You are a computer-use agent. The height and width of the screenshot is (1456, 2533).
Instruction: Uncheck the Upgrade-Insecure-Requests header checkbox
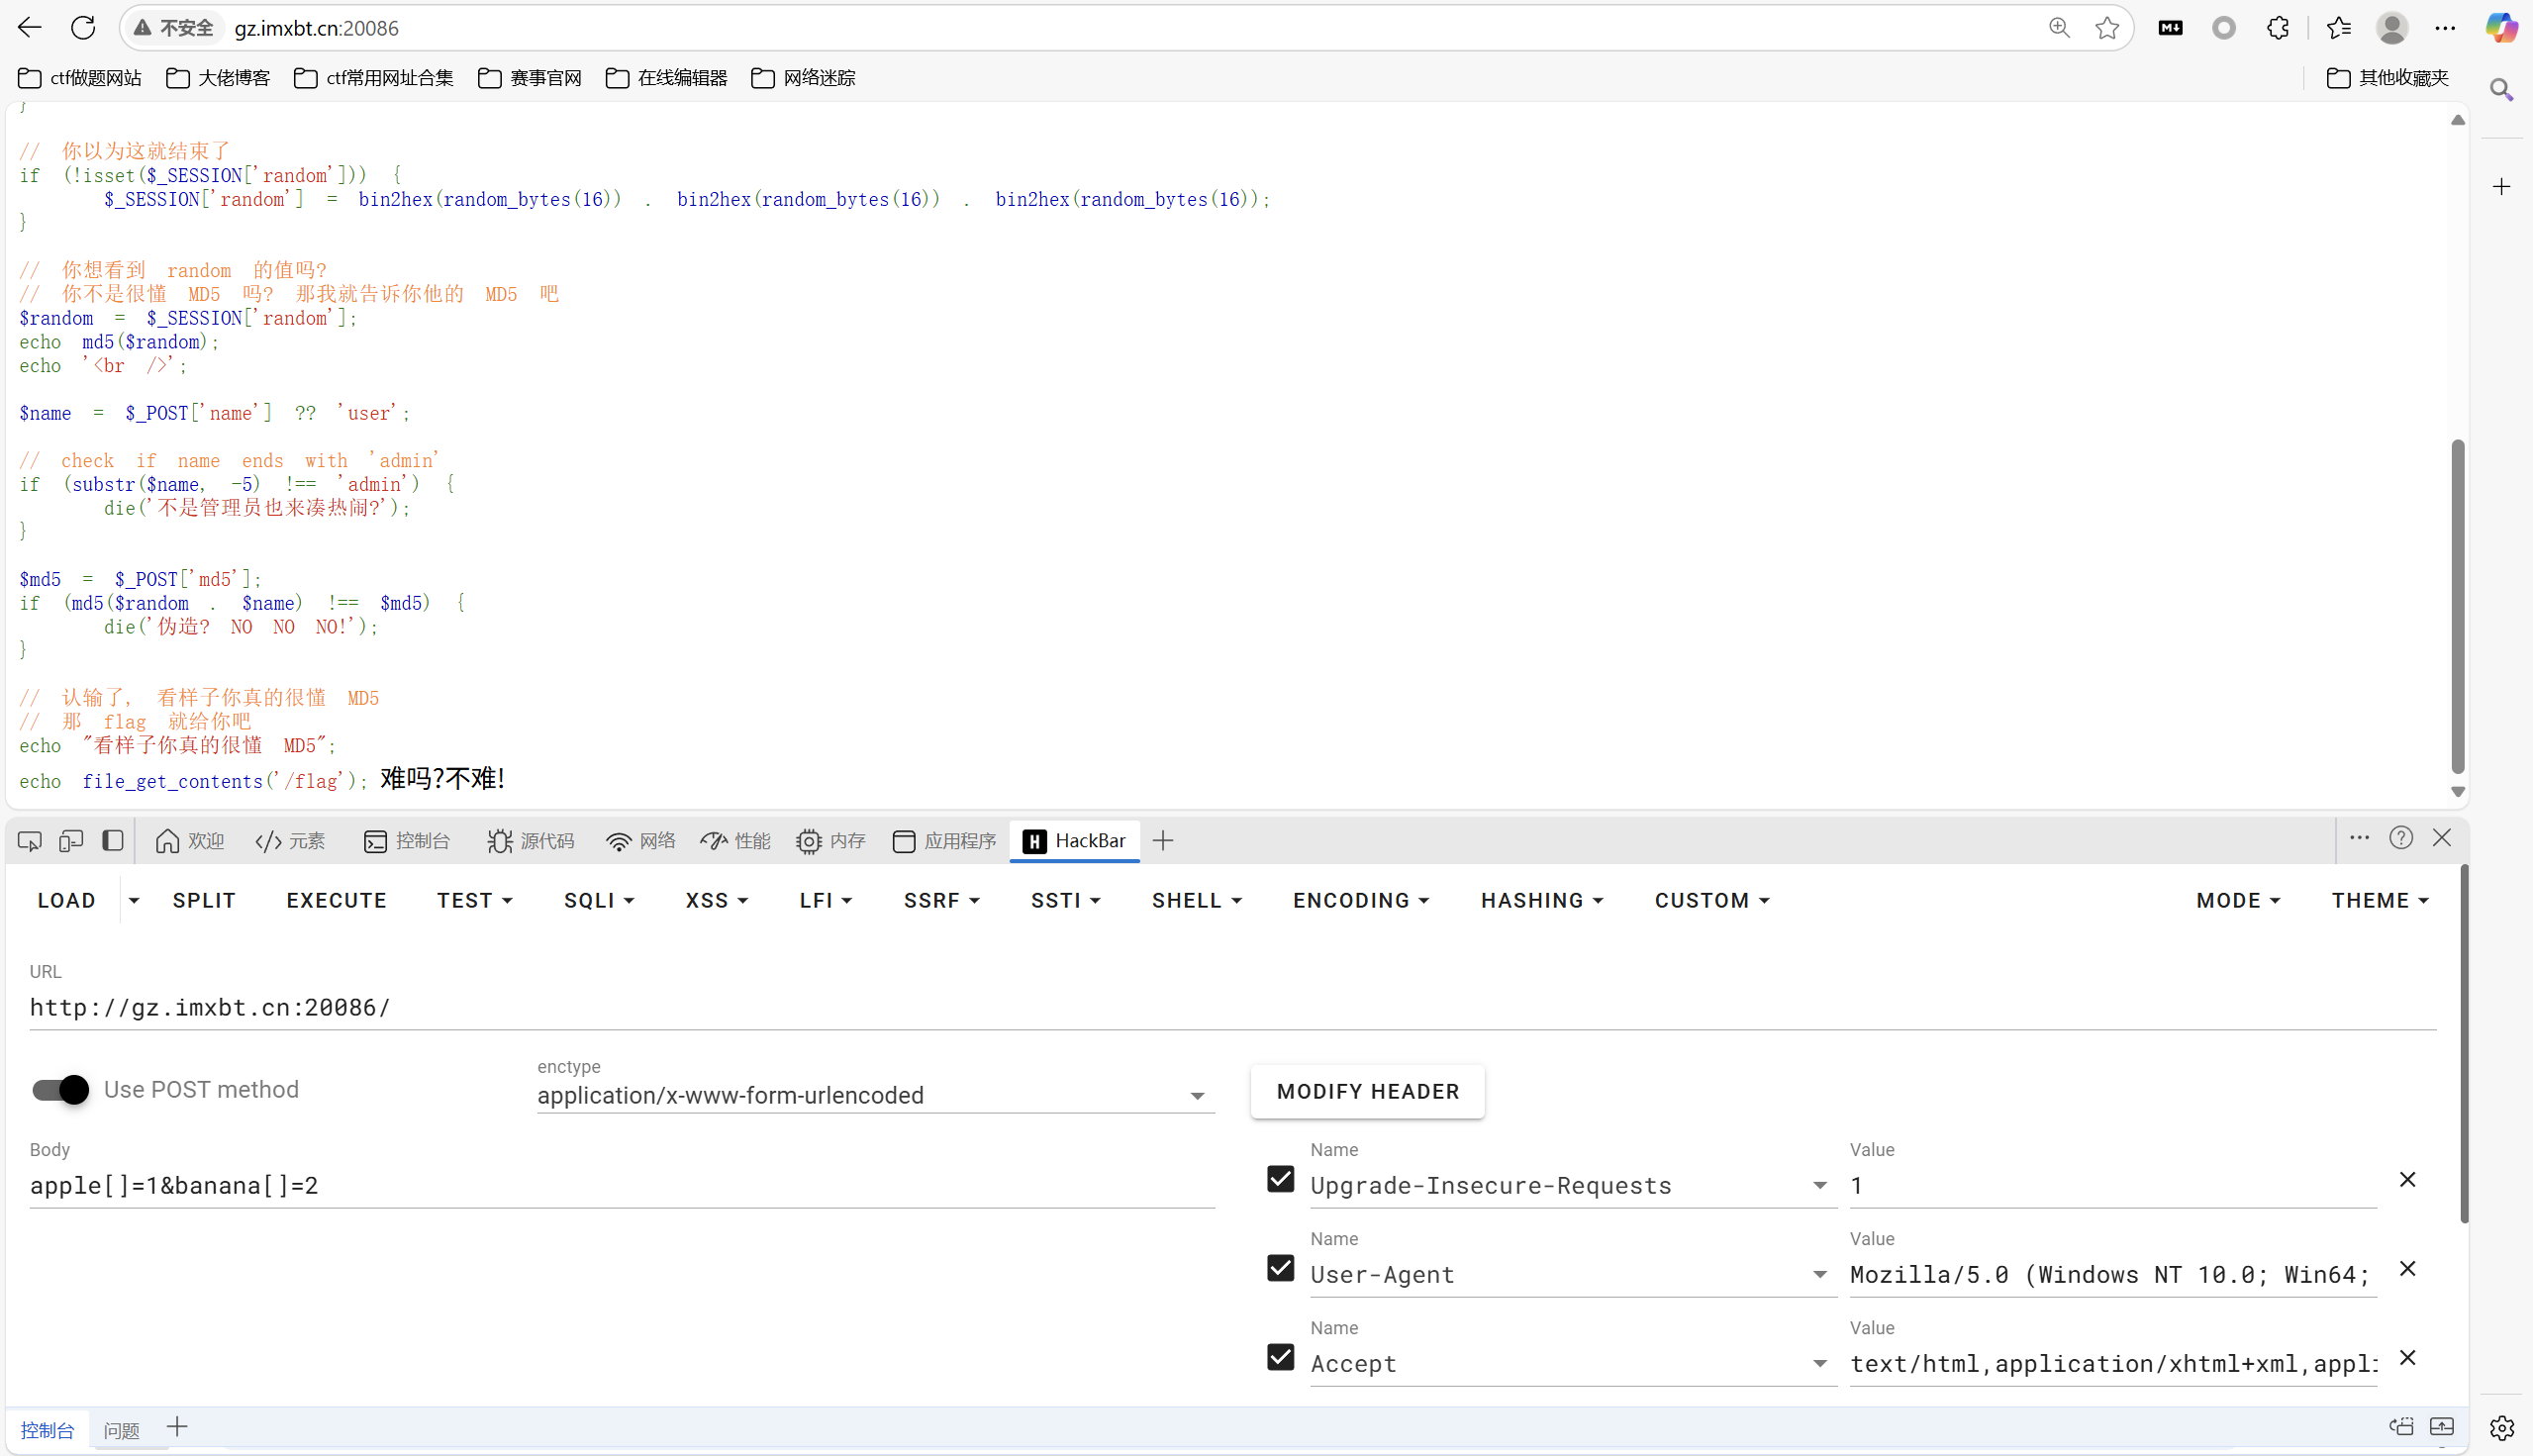click(1280, 1180)
